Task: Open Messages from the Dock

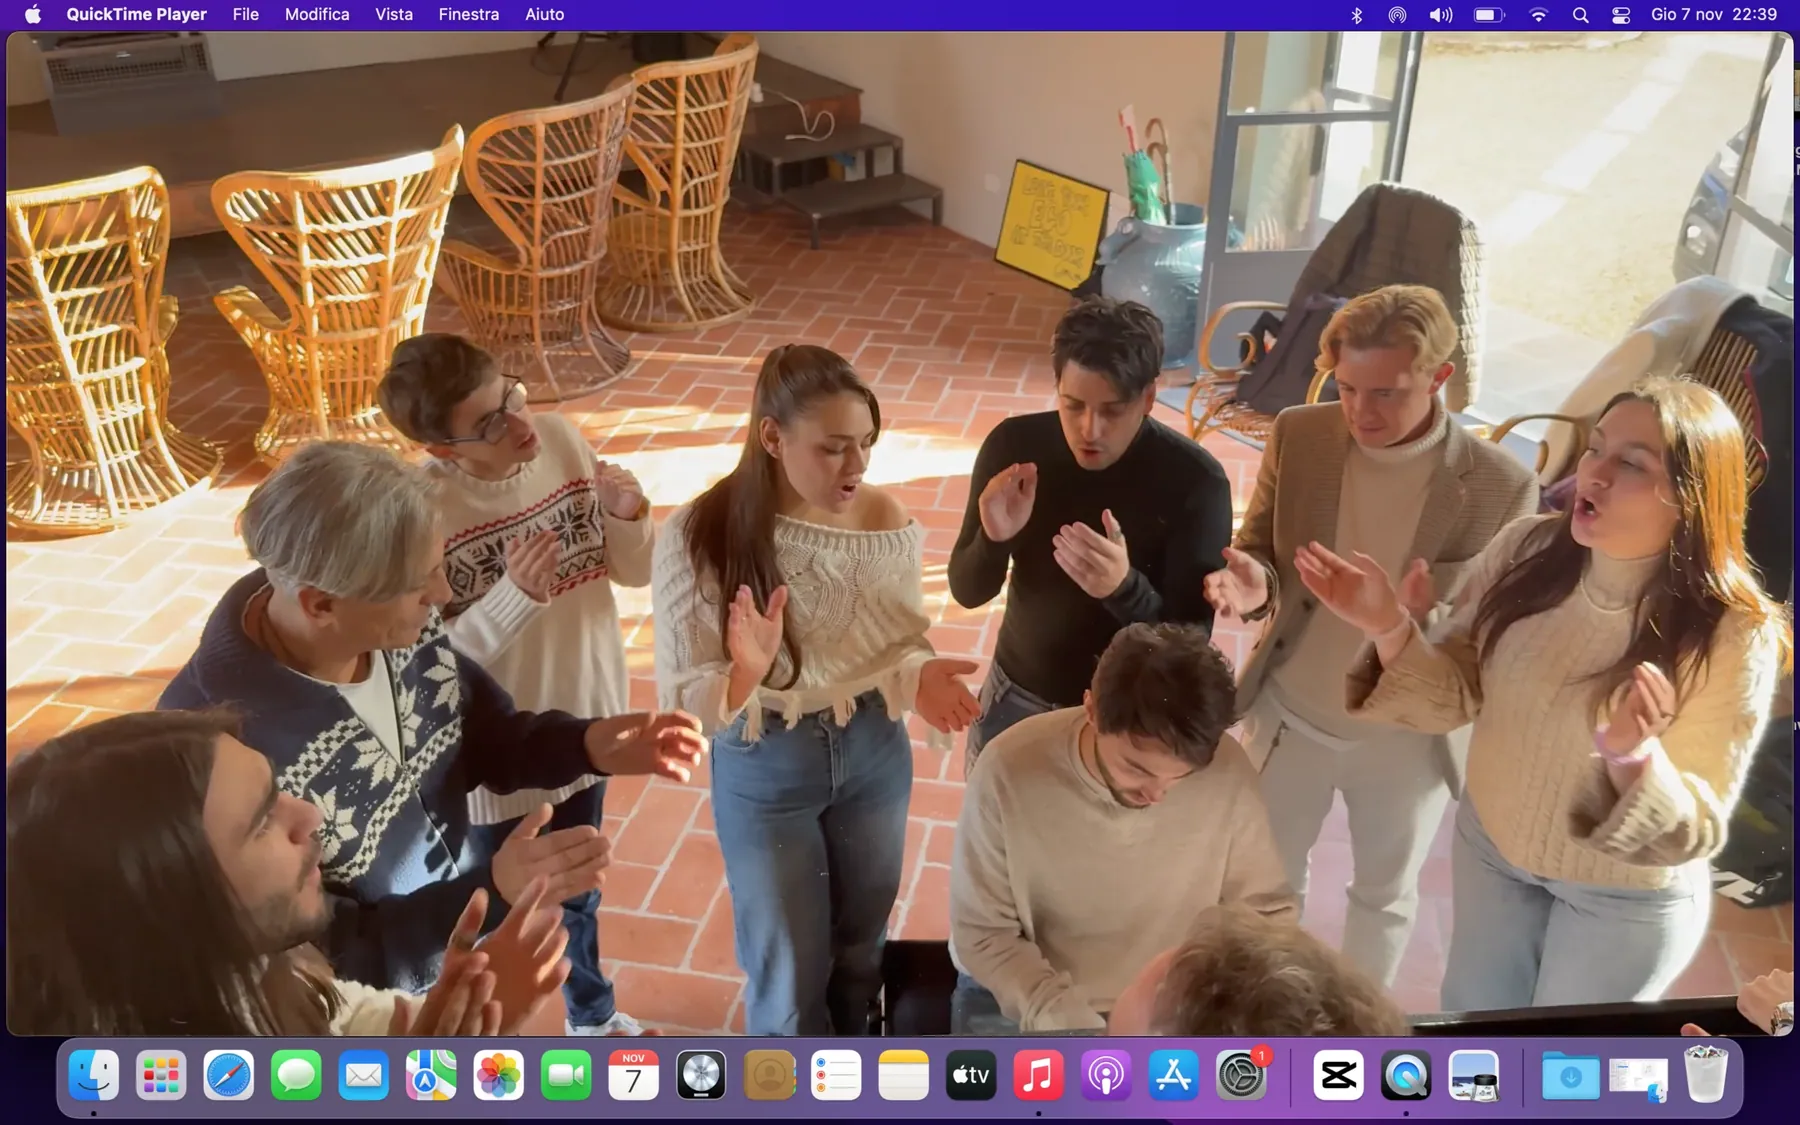Action: click(296, 1076)
